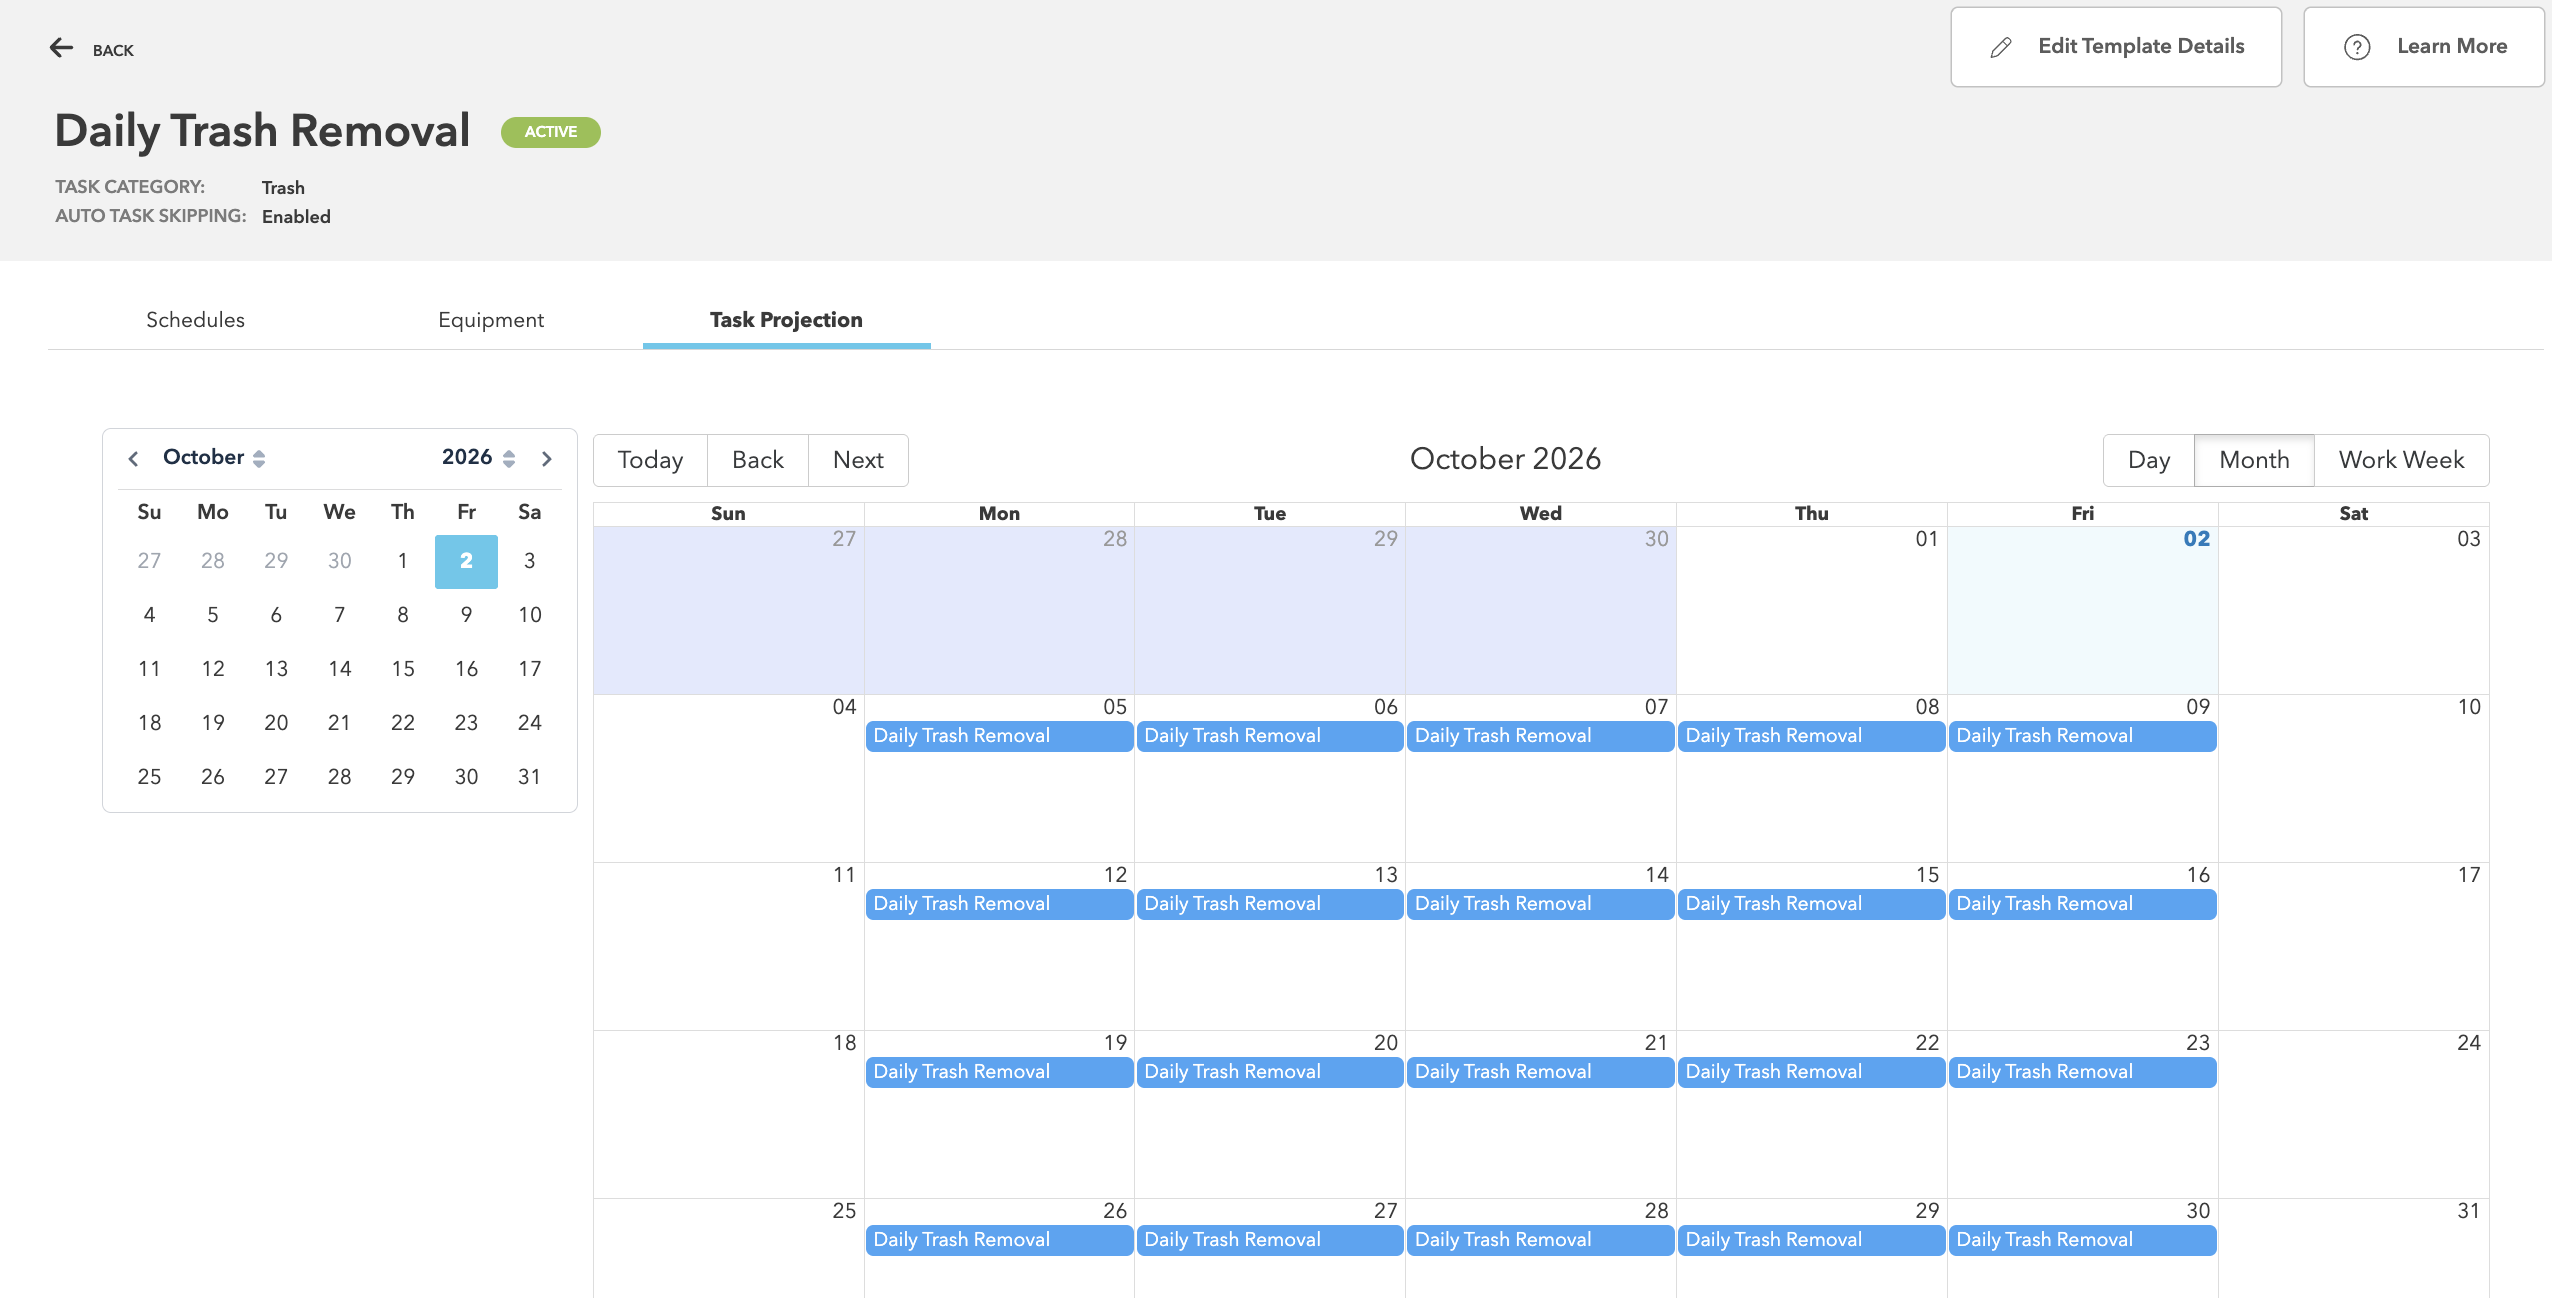Select 20 in the mini calendar
The image size is (2552, 1298).
click(276, 723)
